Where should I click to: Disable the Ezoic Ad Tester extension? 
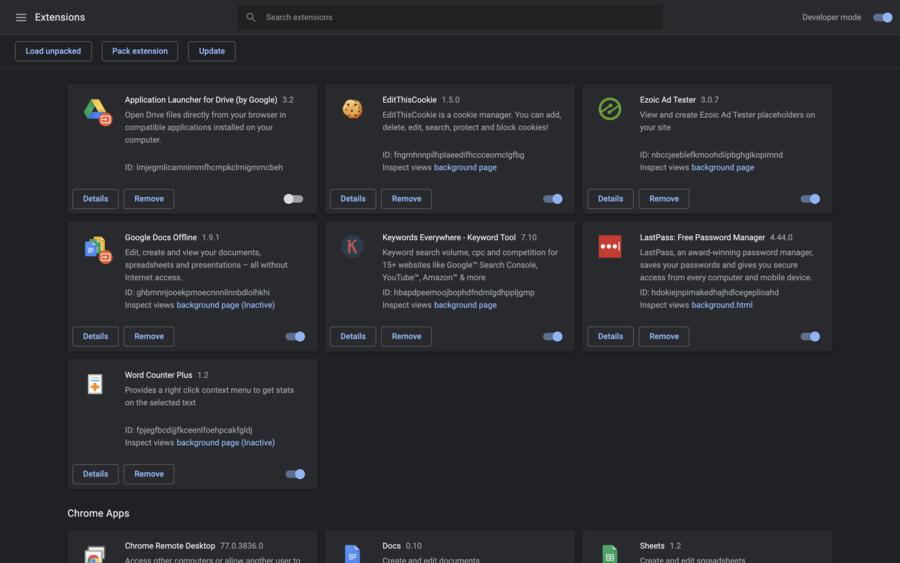810,199
